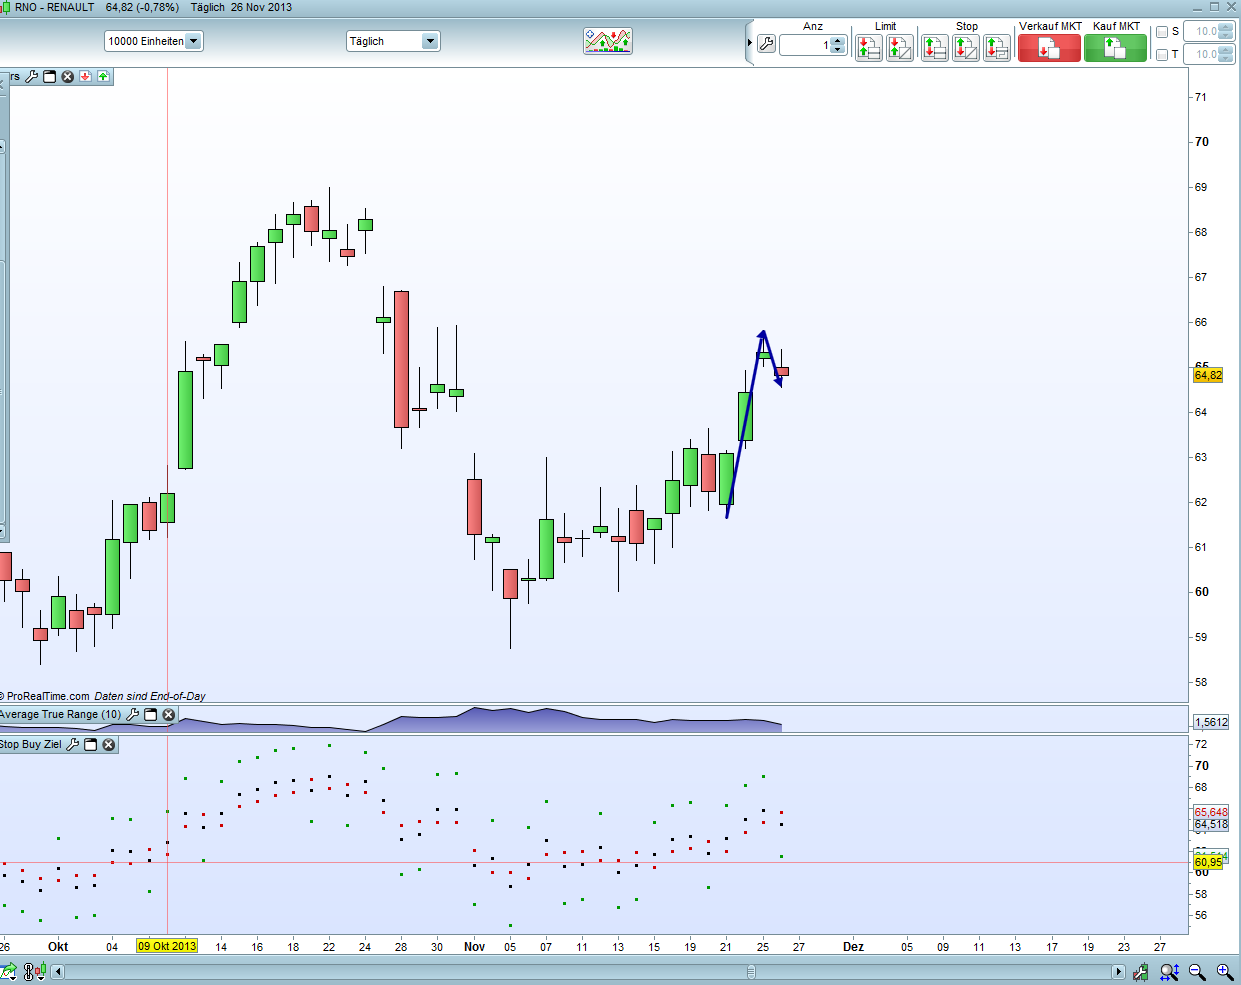
Task: Increase S value with up stepper
Action: click(1227, 28)
